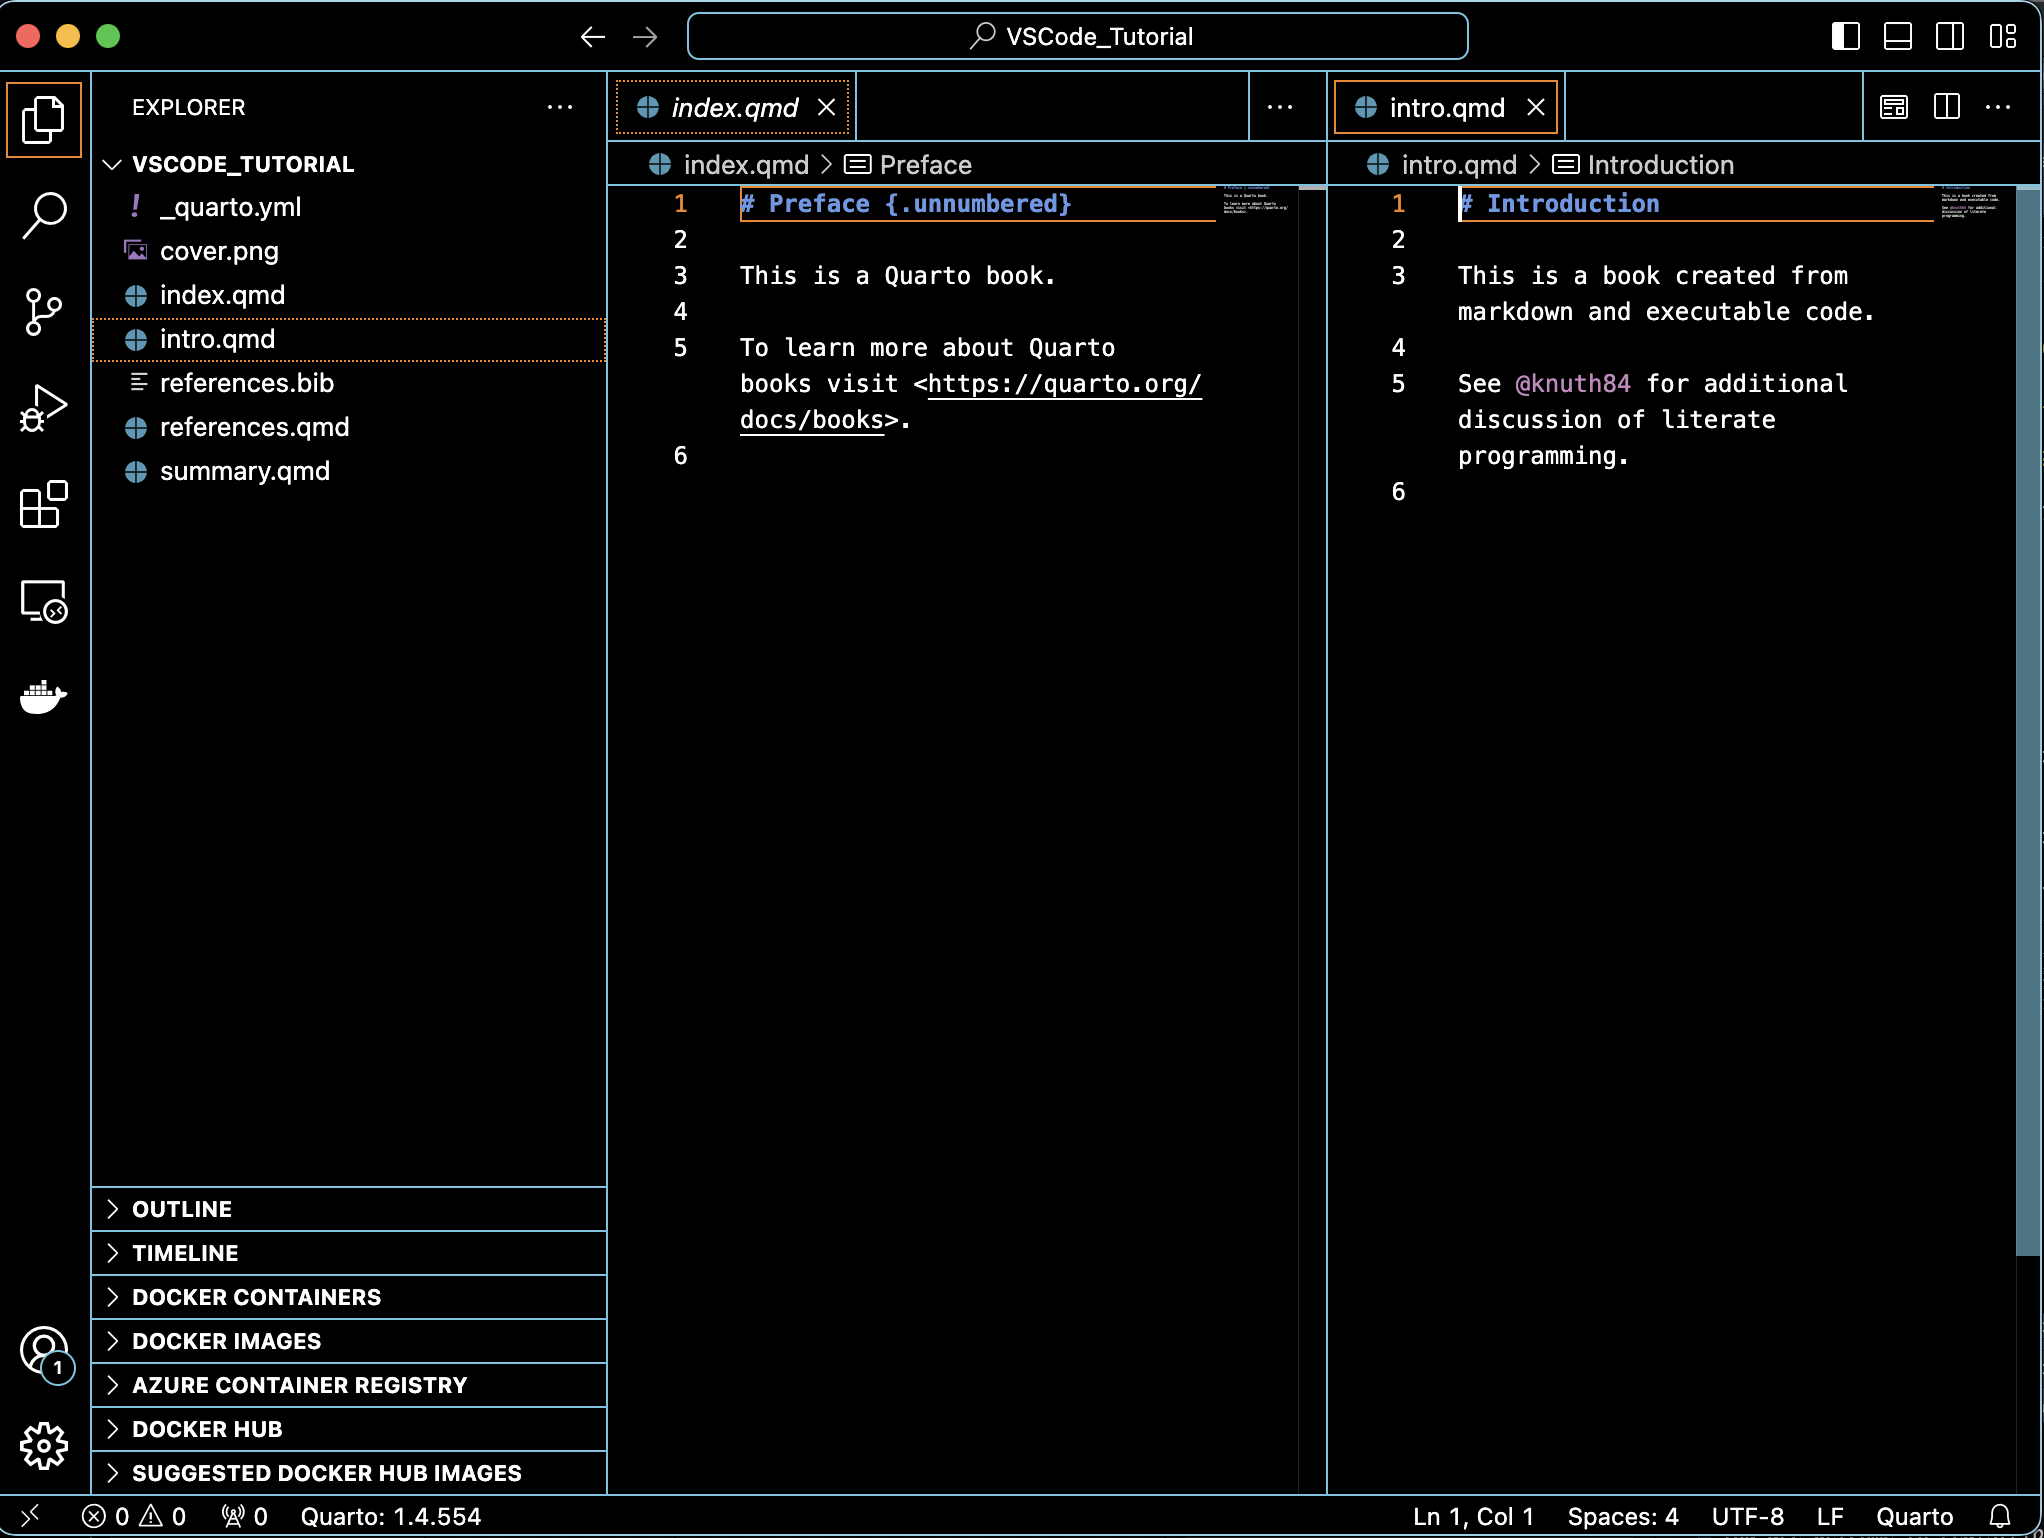Click the Quarto: 1.4.554 status item

pyautogui.click(x=391, y=1516)
